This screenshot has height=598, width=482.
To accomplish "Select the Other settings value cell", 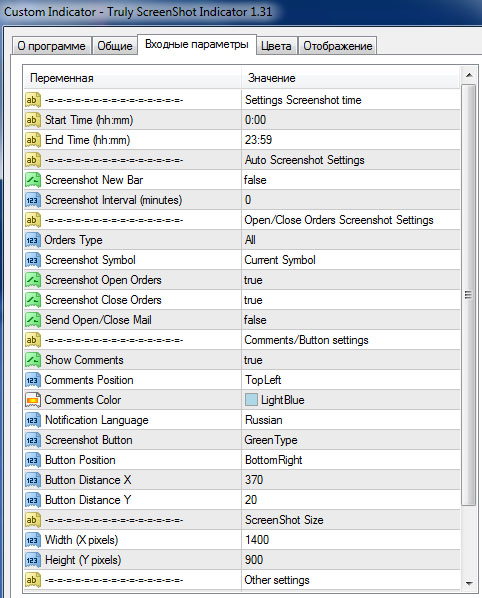I will pos(351,580).
